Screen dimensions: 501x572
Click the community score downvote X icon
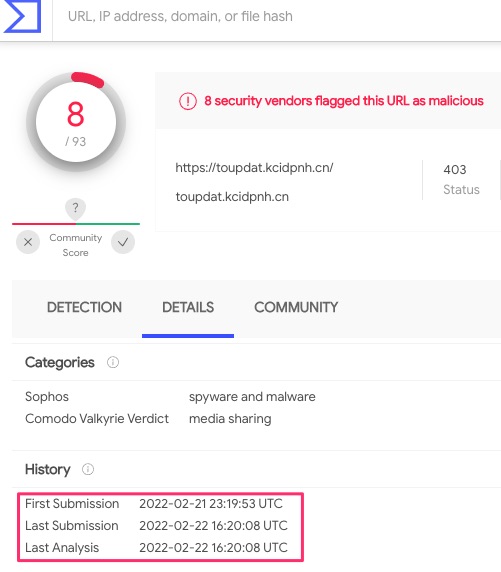[28, 242]
